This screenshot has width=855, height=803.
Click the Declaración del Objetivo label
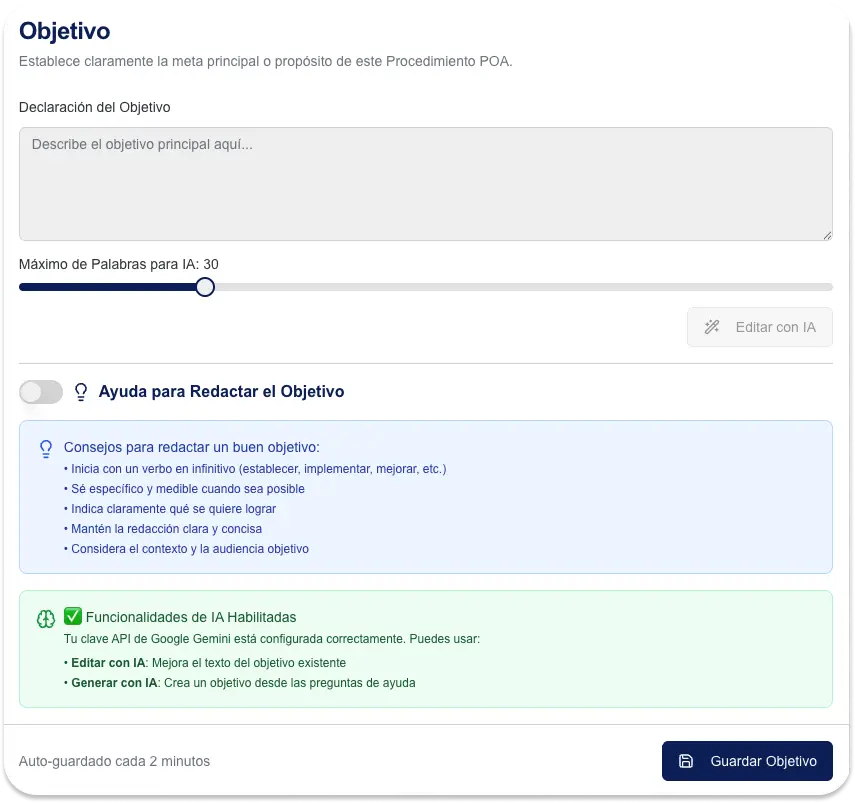click(x=95, y=107)
